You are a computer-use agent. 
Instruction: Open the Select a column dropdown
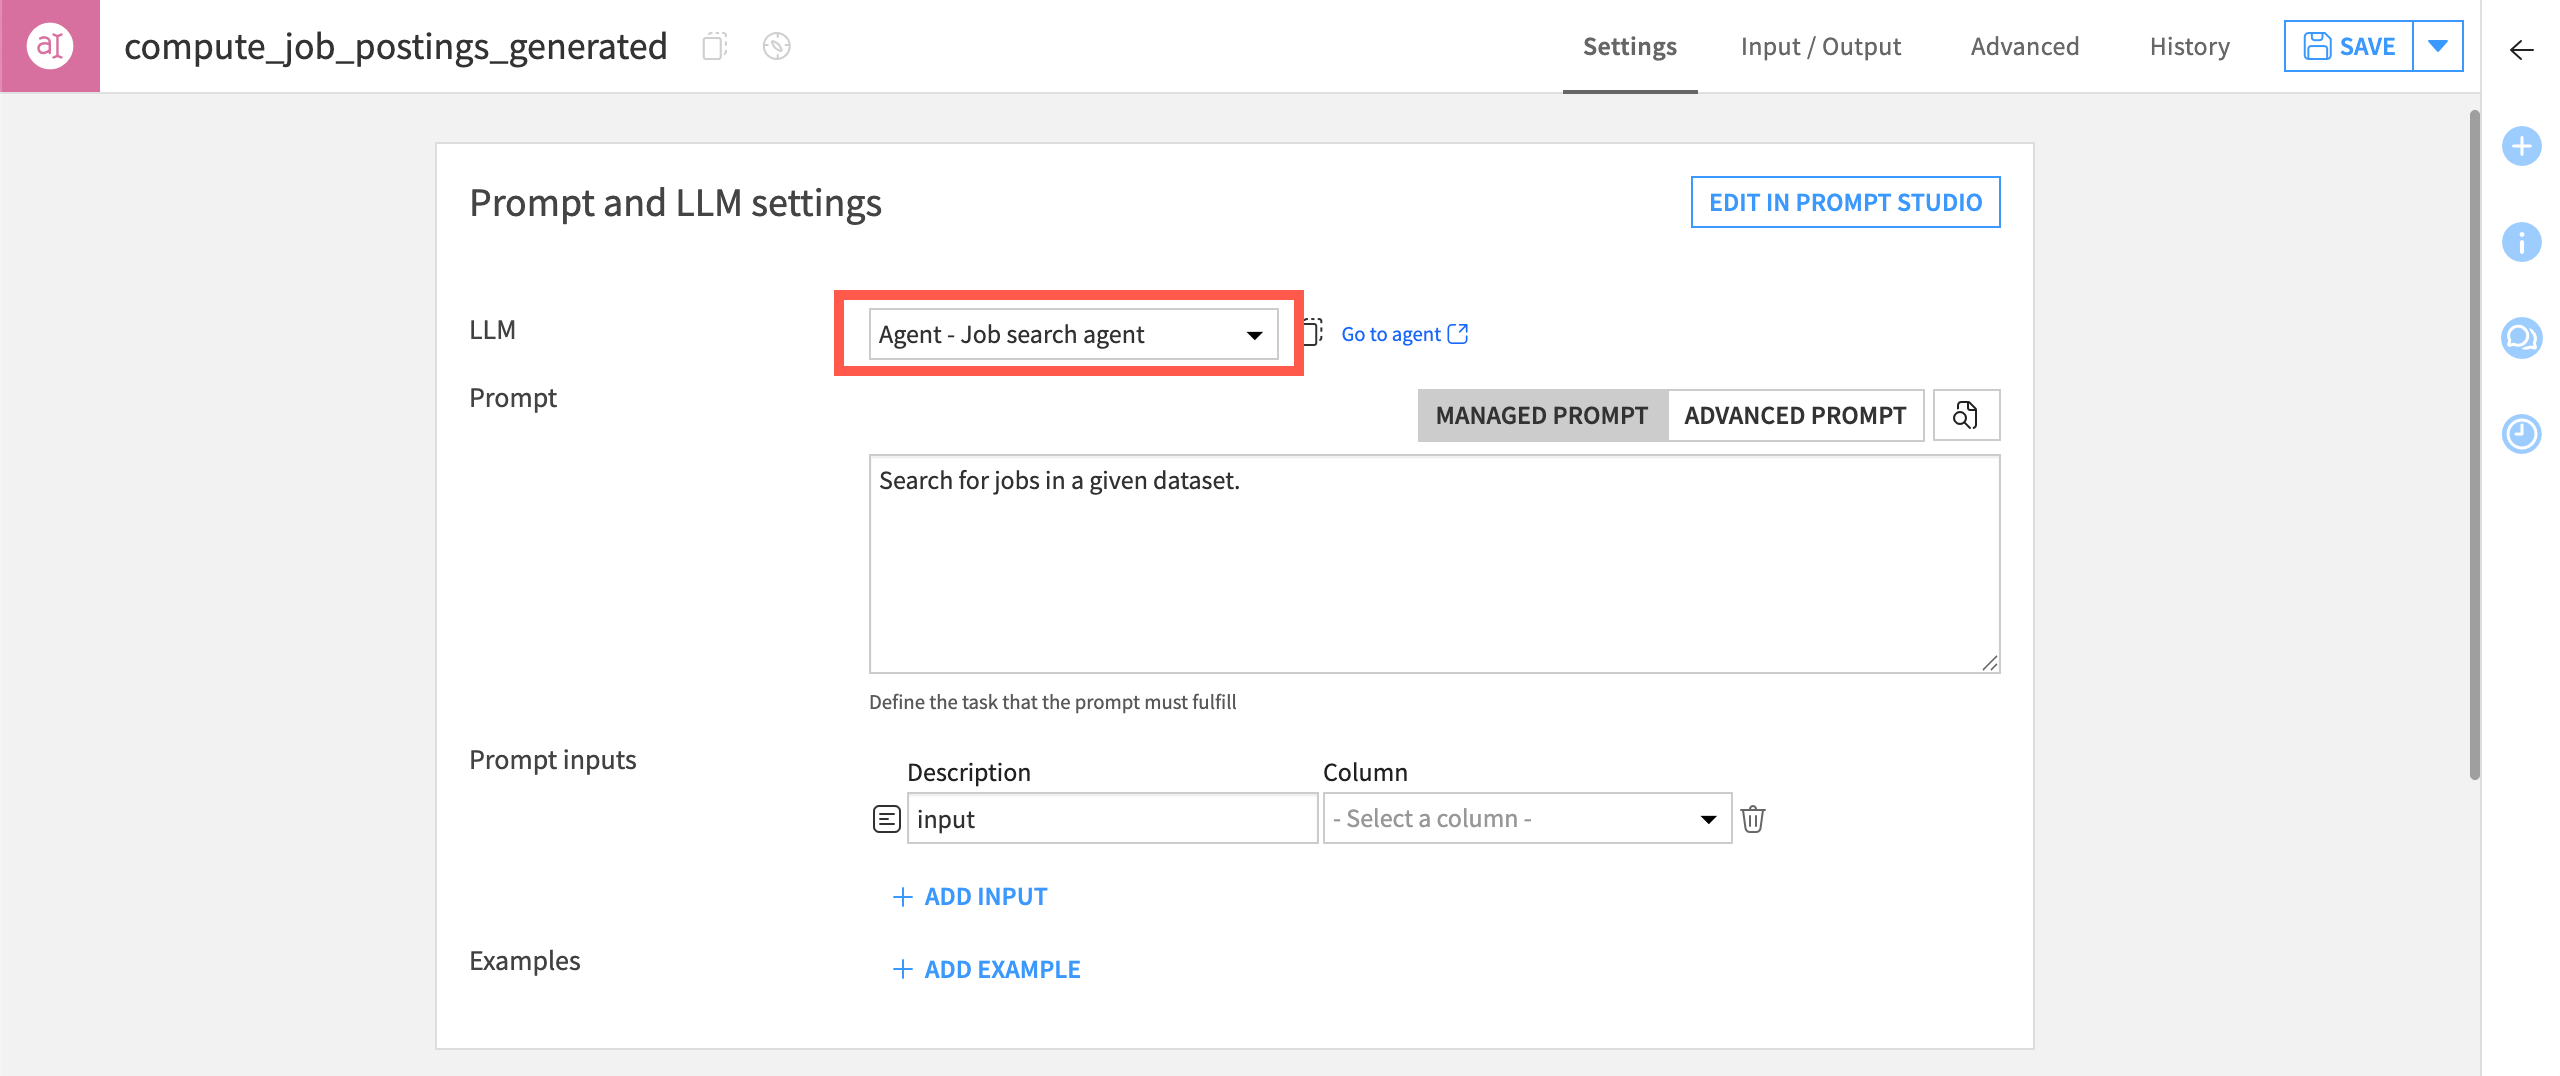point(1525,818)
